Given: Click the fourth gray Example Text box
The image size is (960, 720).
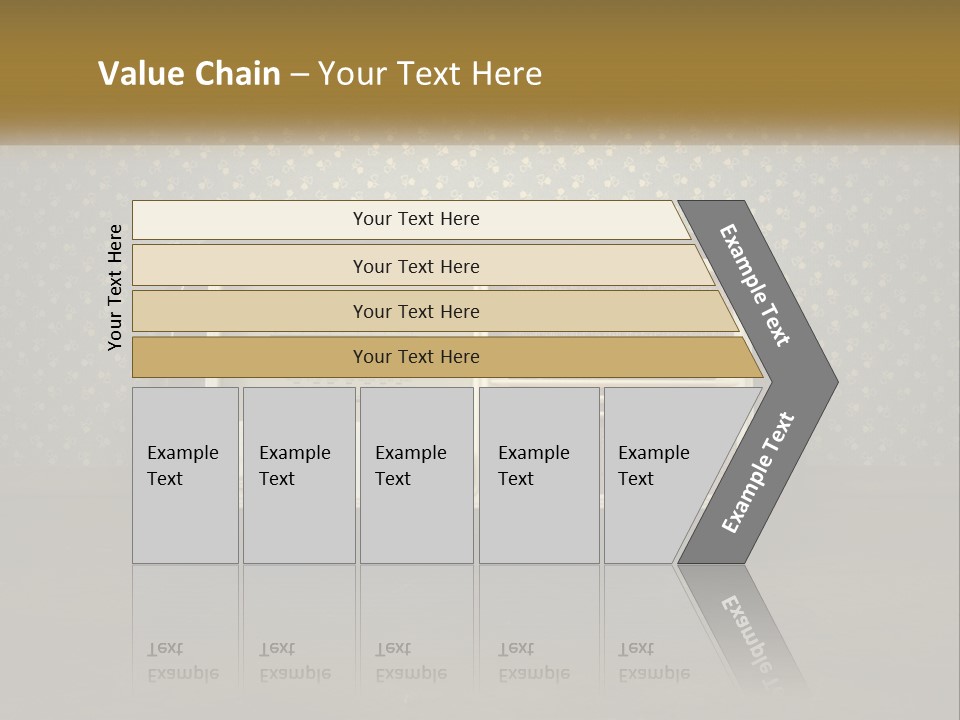Looking at the screenshot, I should click(539, 475).
